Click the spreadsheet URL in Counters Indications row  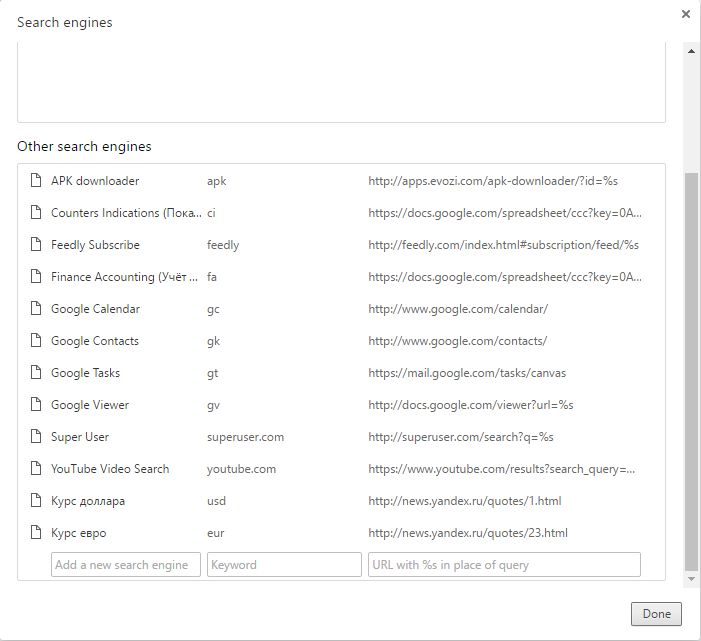tap(505, 213)
